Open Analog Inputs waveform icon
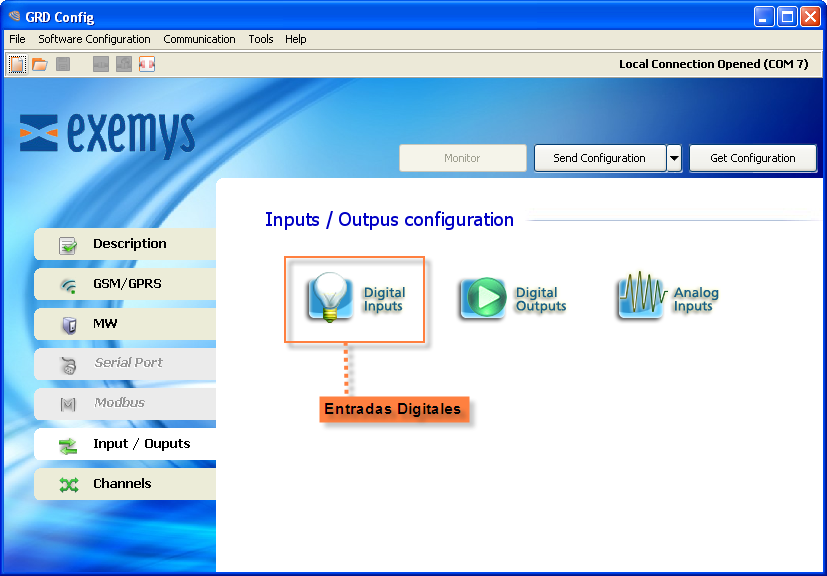Viewport: 827px width, 576px height. [641, 296]
